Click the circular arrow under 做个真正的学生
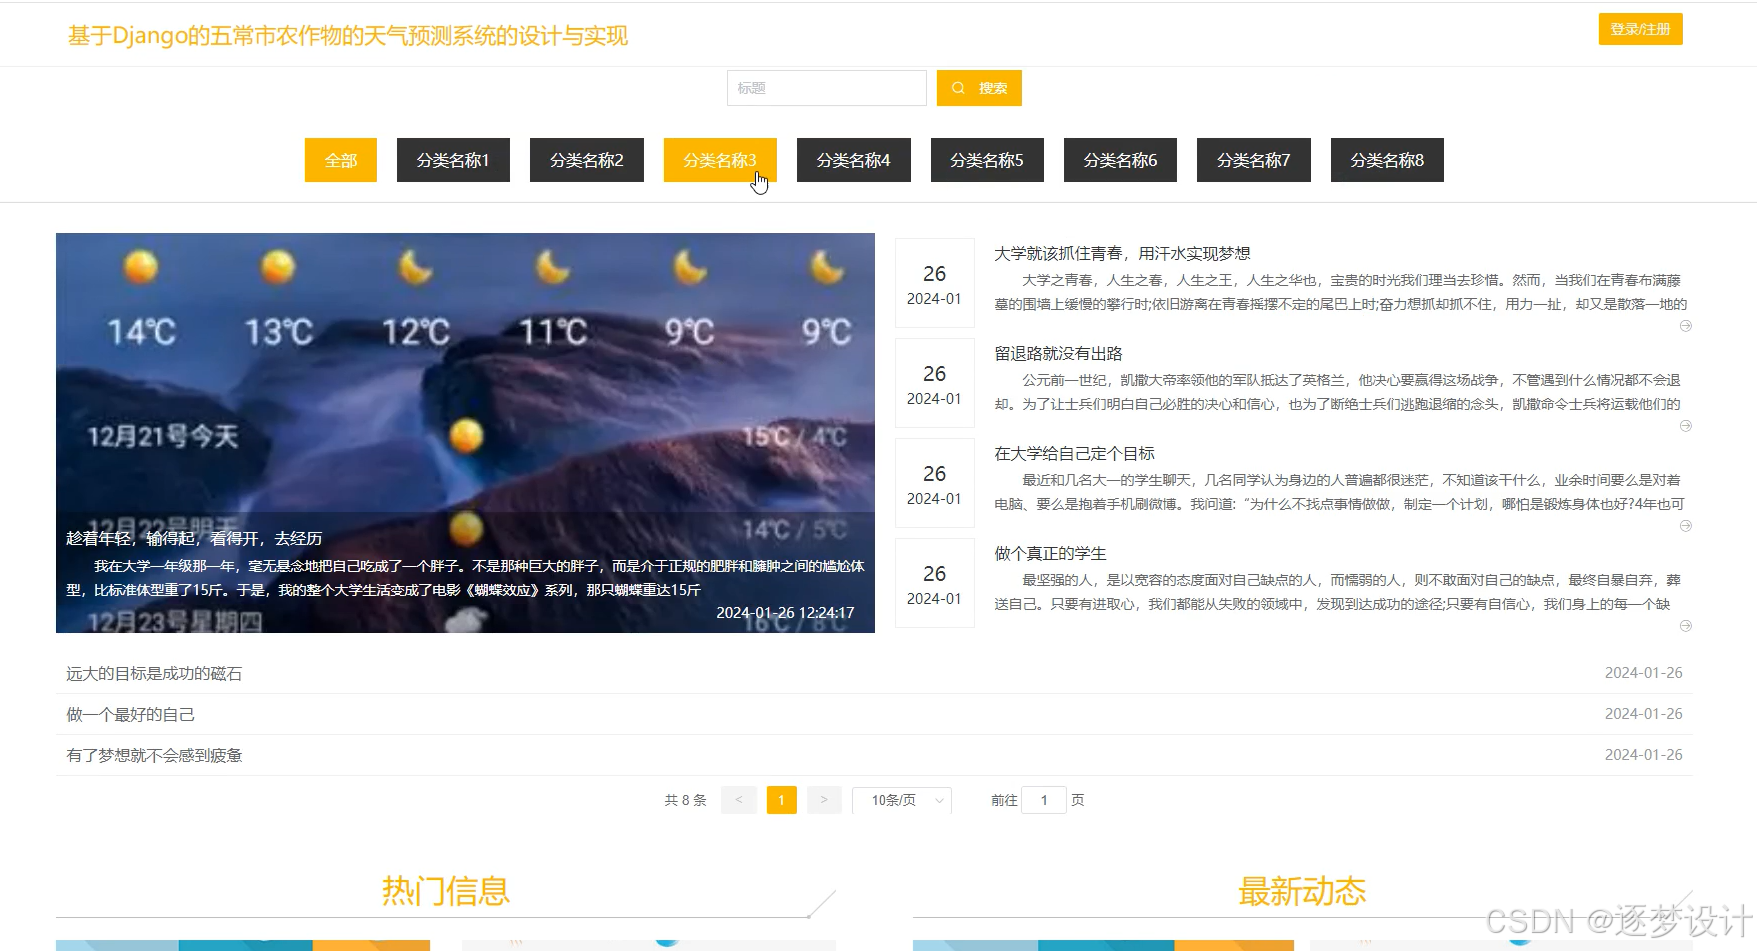Screen dimensions: 1757x951 [x=1686, y=625]
